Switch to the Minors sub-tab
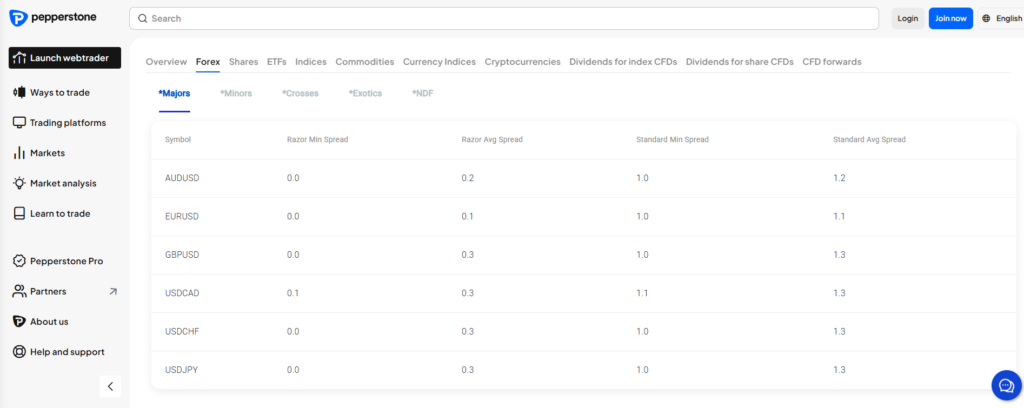Image resolution: width=1024 pixels, height=408 pixels. pos(236,93)
